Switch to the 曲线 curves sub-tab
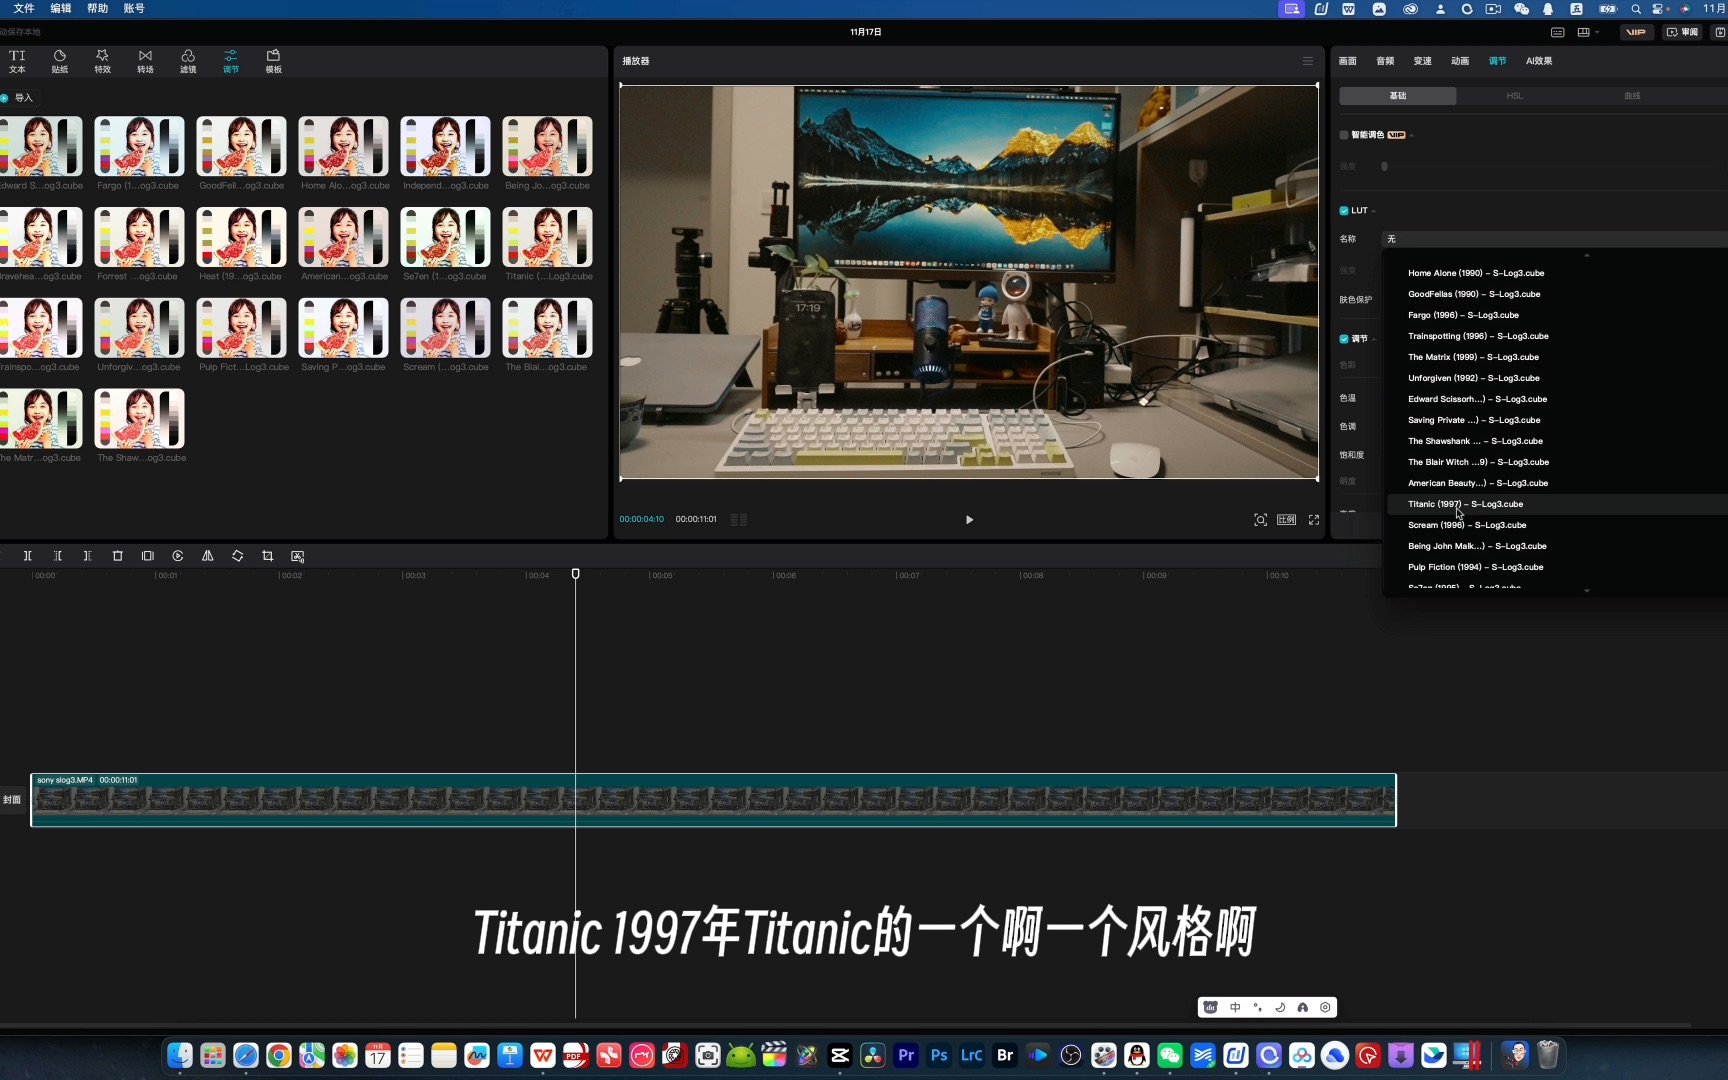The image size is (1728, 1080). point(1632,96)
